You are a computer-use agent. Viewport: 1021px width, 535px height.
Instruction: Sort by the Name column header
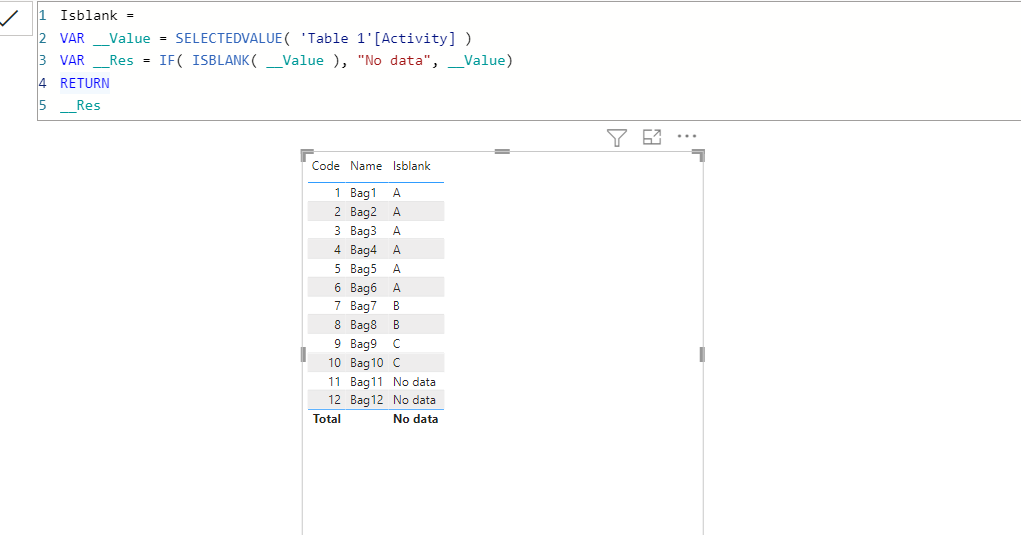(366, 166)
